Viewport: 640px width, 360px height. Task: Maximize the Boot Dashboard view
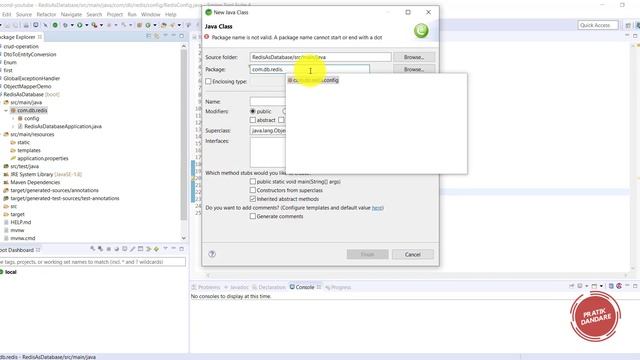point(182,249)
